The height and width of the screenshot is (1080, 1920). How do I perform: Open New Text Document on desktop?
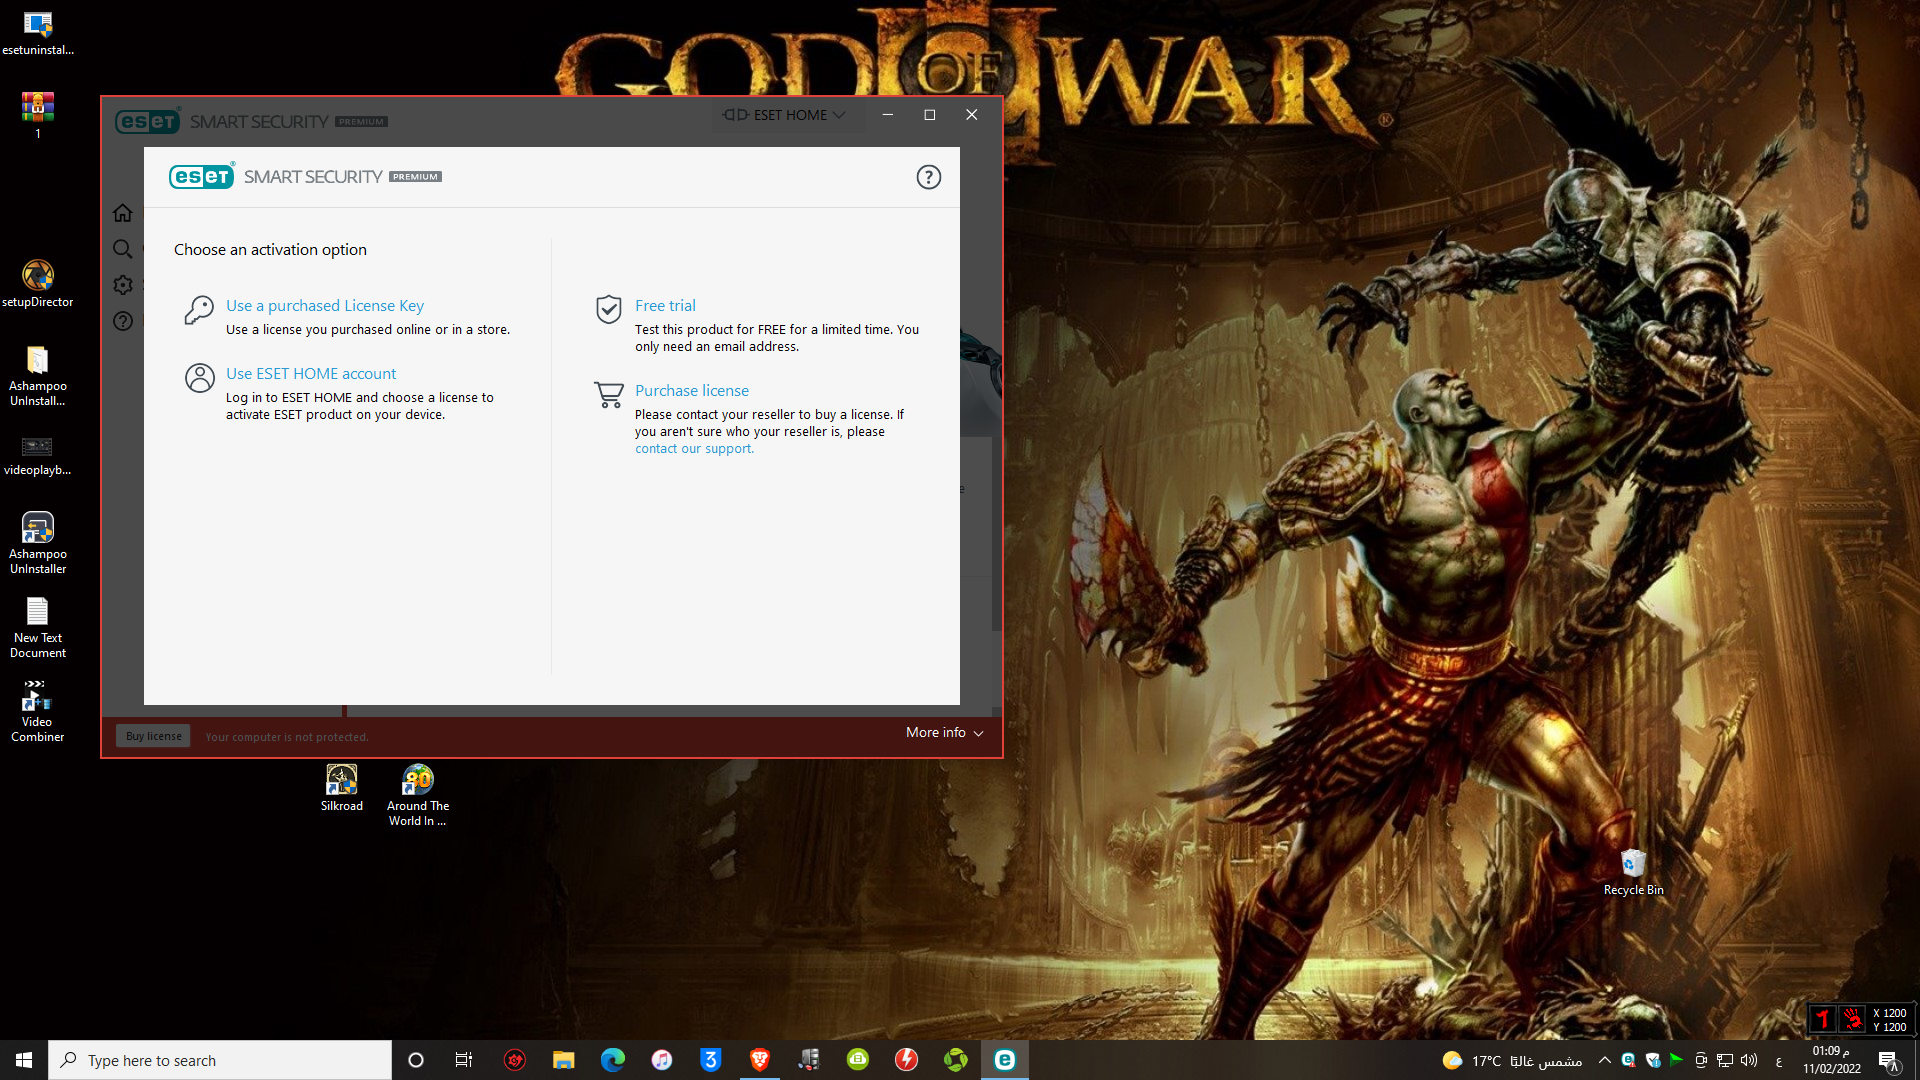38,628
